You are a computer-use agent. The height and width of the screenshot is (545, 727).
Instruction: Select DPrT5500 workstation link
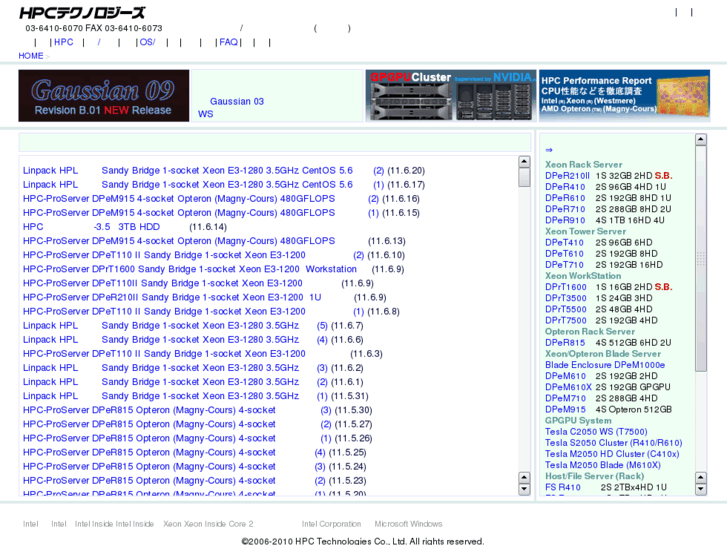point(566,309)
